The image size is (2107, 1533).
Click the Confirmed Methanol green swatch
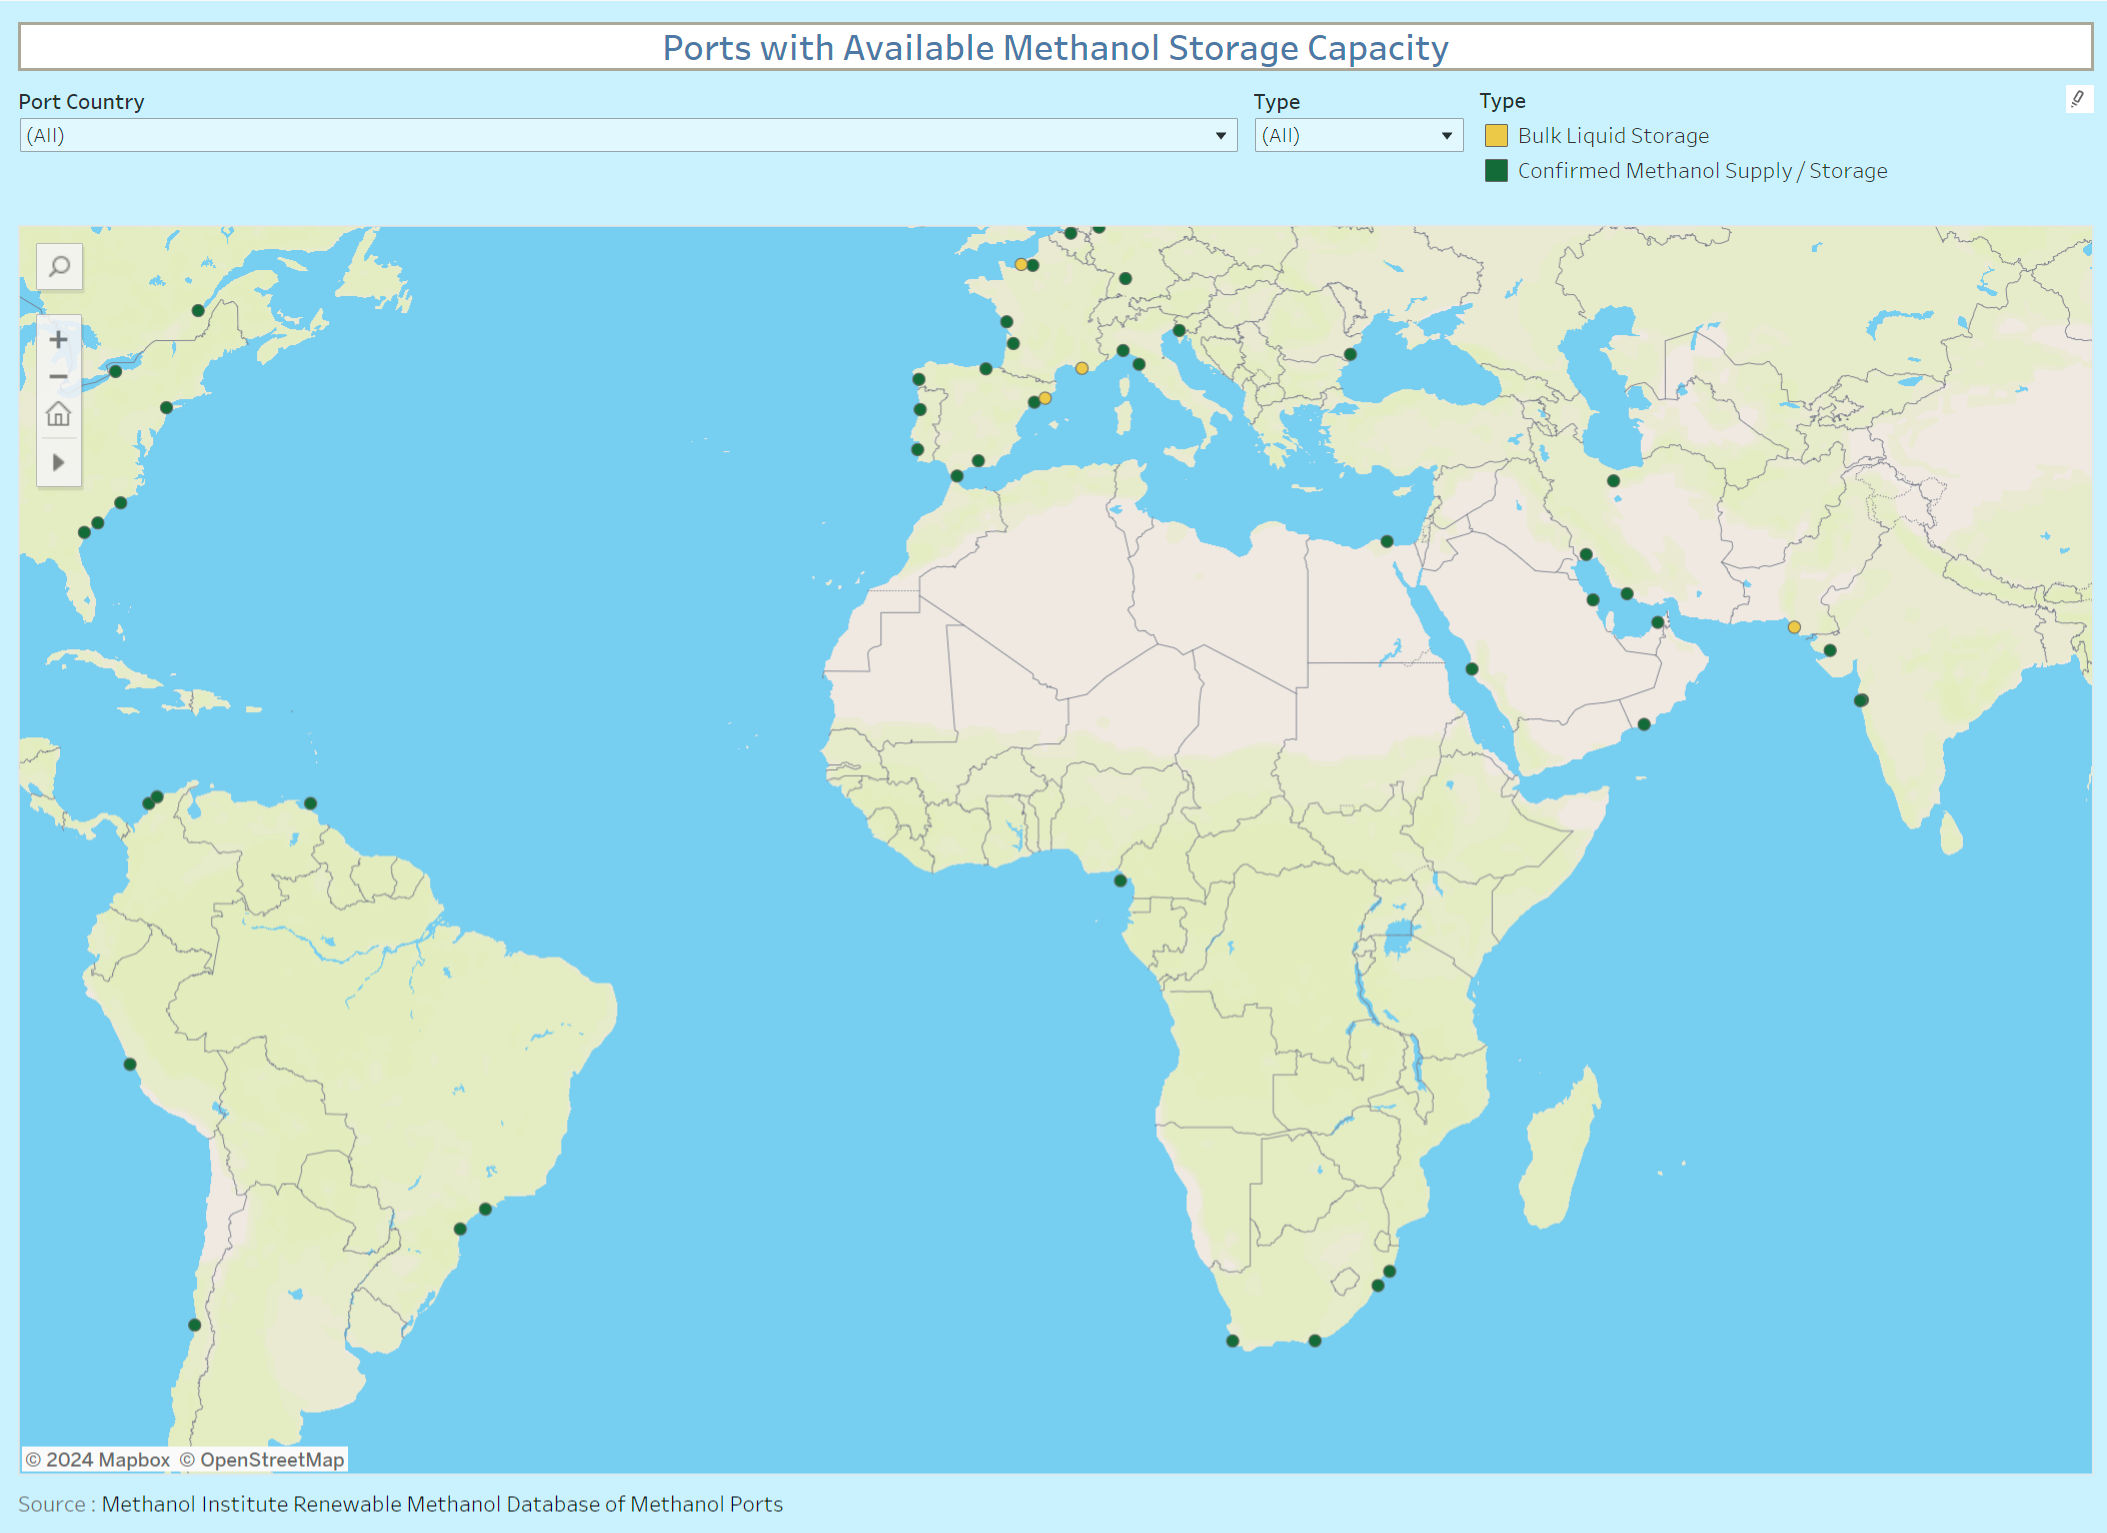point(1496,171)
